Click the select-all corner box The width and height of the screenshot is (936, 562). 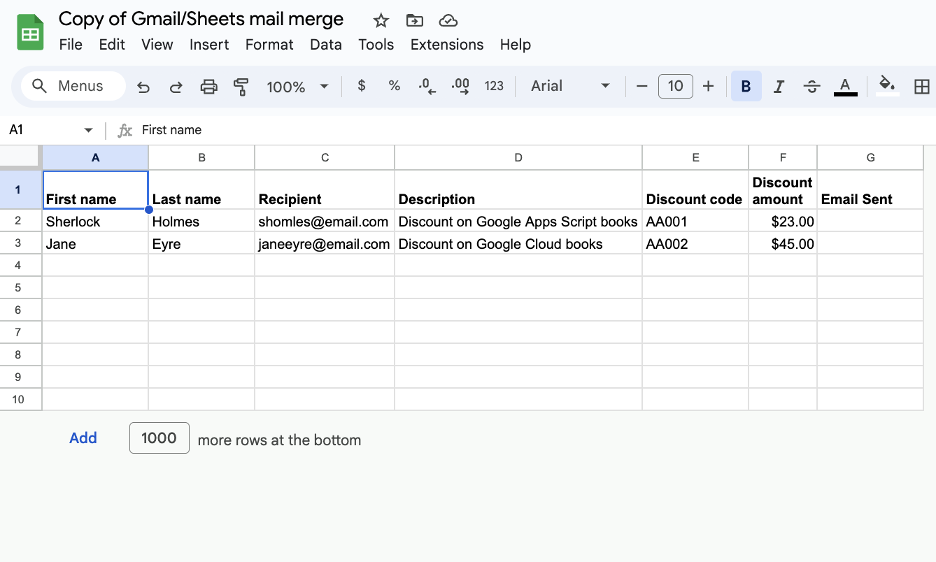[x=20, y=158]
